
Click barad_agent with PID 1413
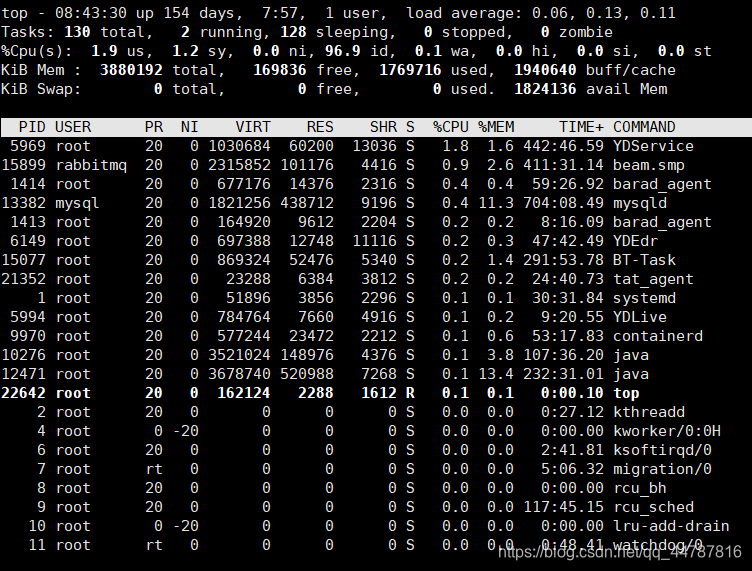tap(662, 222)
